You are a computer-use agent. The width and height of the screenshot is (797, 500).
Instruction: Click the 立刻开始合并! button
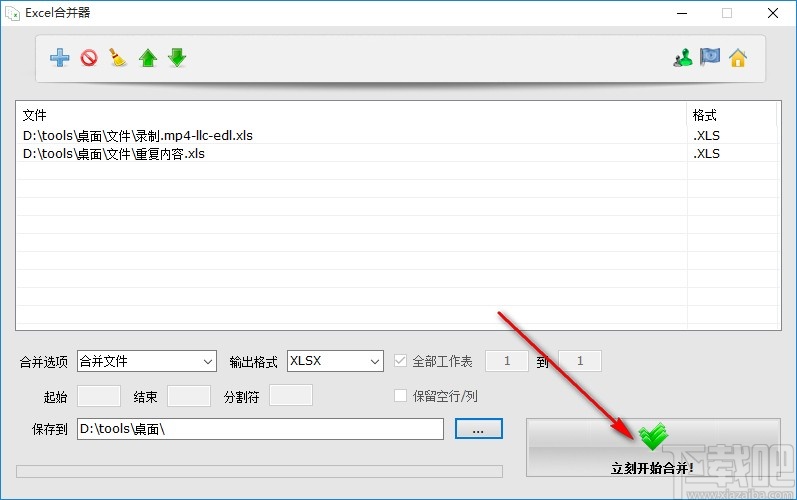coord(653,447)
